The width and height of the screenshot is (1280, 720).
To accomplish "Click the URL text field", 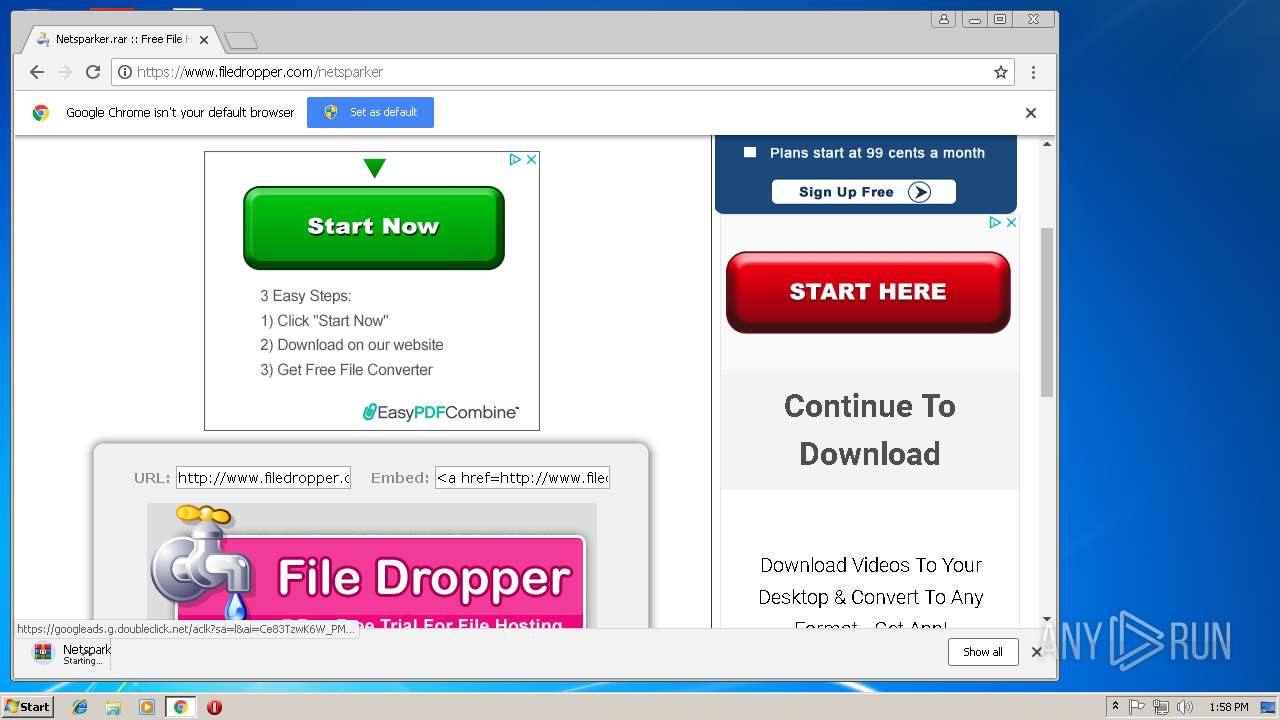I will [x=264, y=478].
